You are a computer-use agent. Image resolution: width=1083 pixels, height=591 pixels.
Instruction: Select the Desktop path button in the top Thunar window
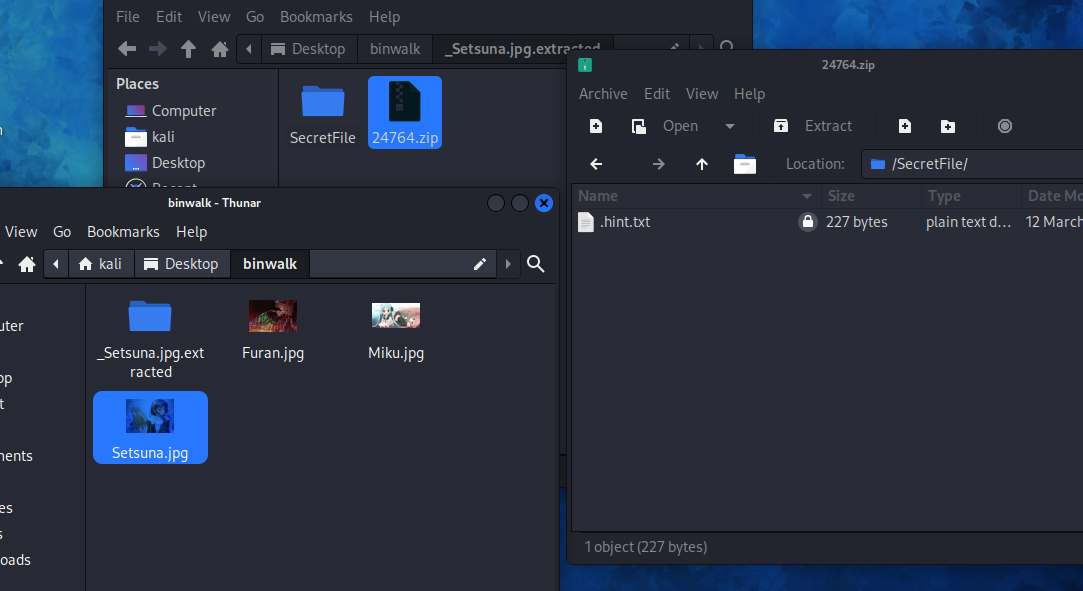point(308,49)
